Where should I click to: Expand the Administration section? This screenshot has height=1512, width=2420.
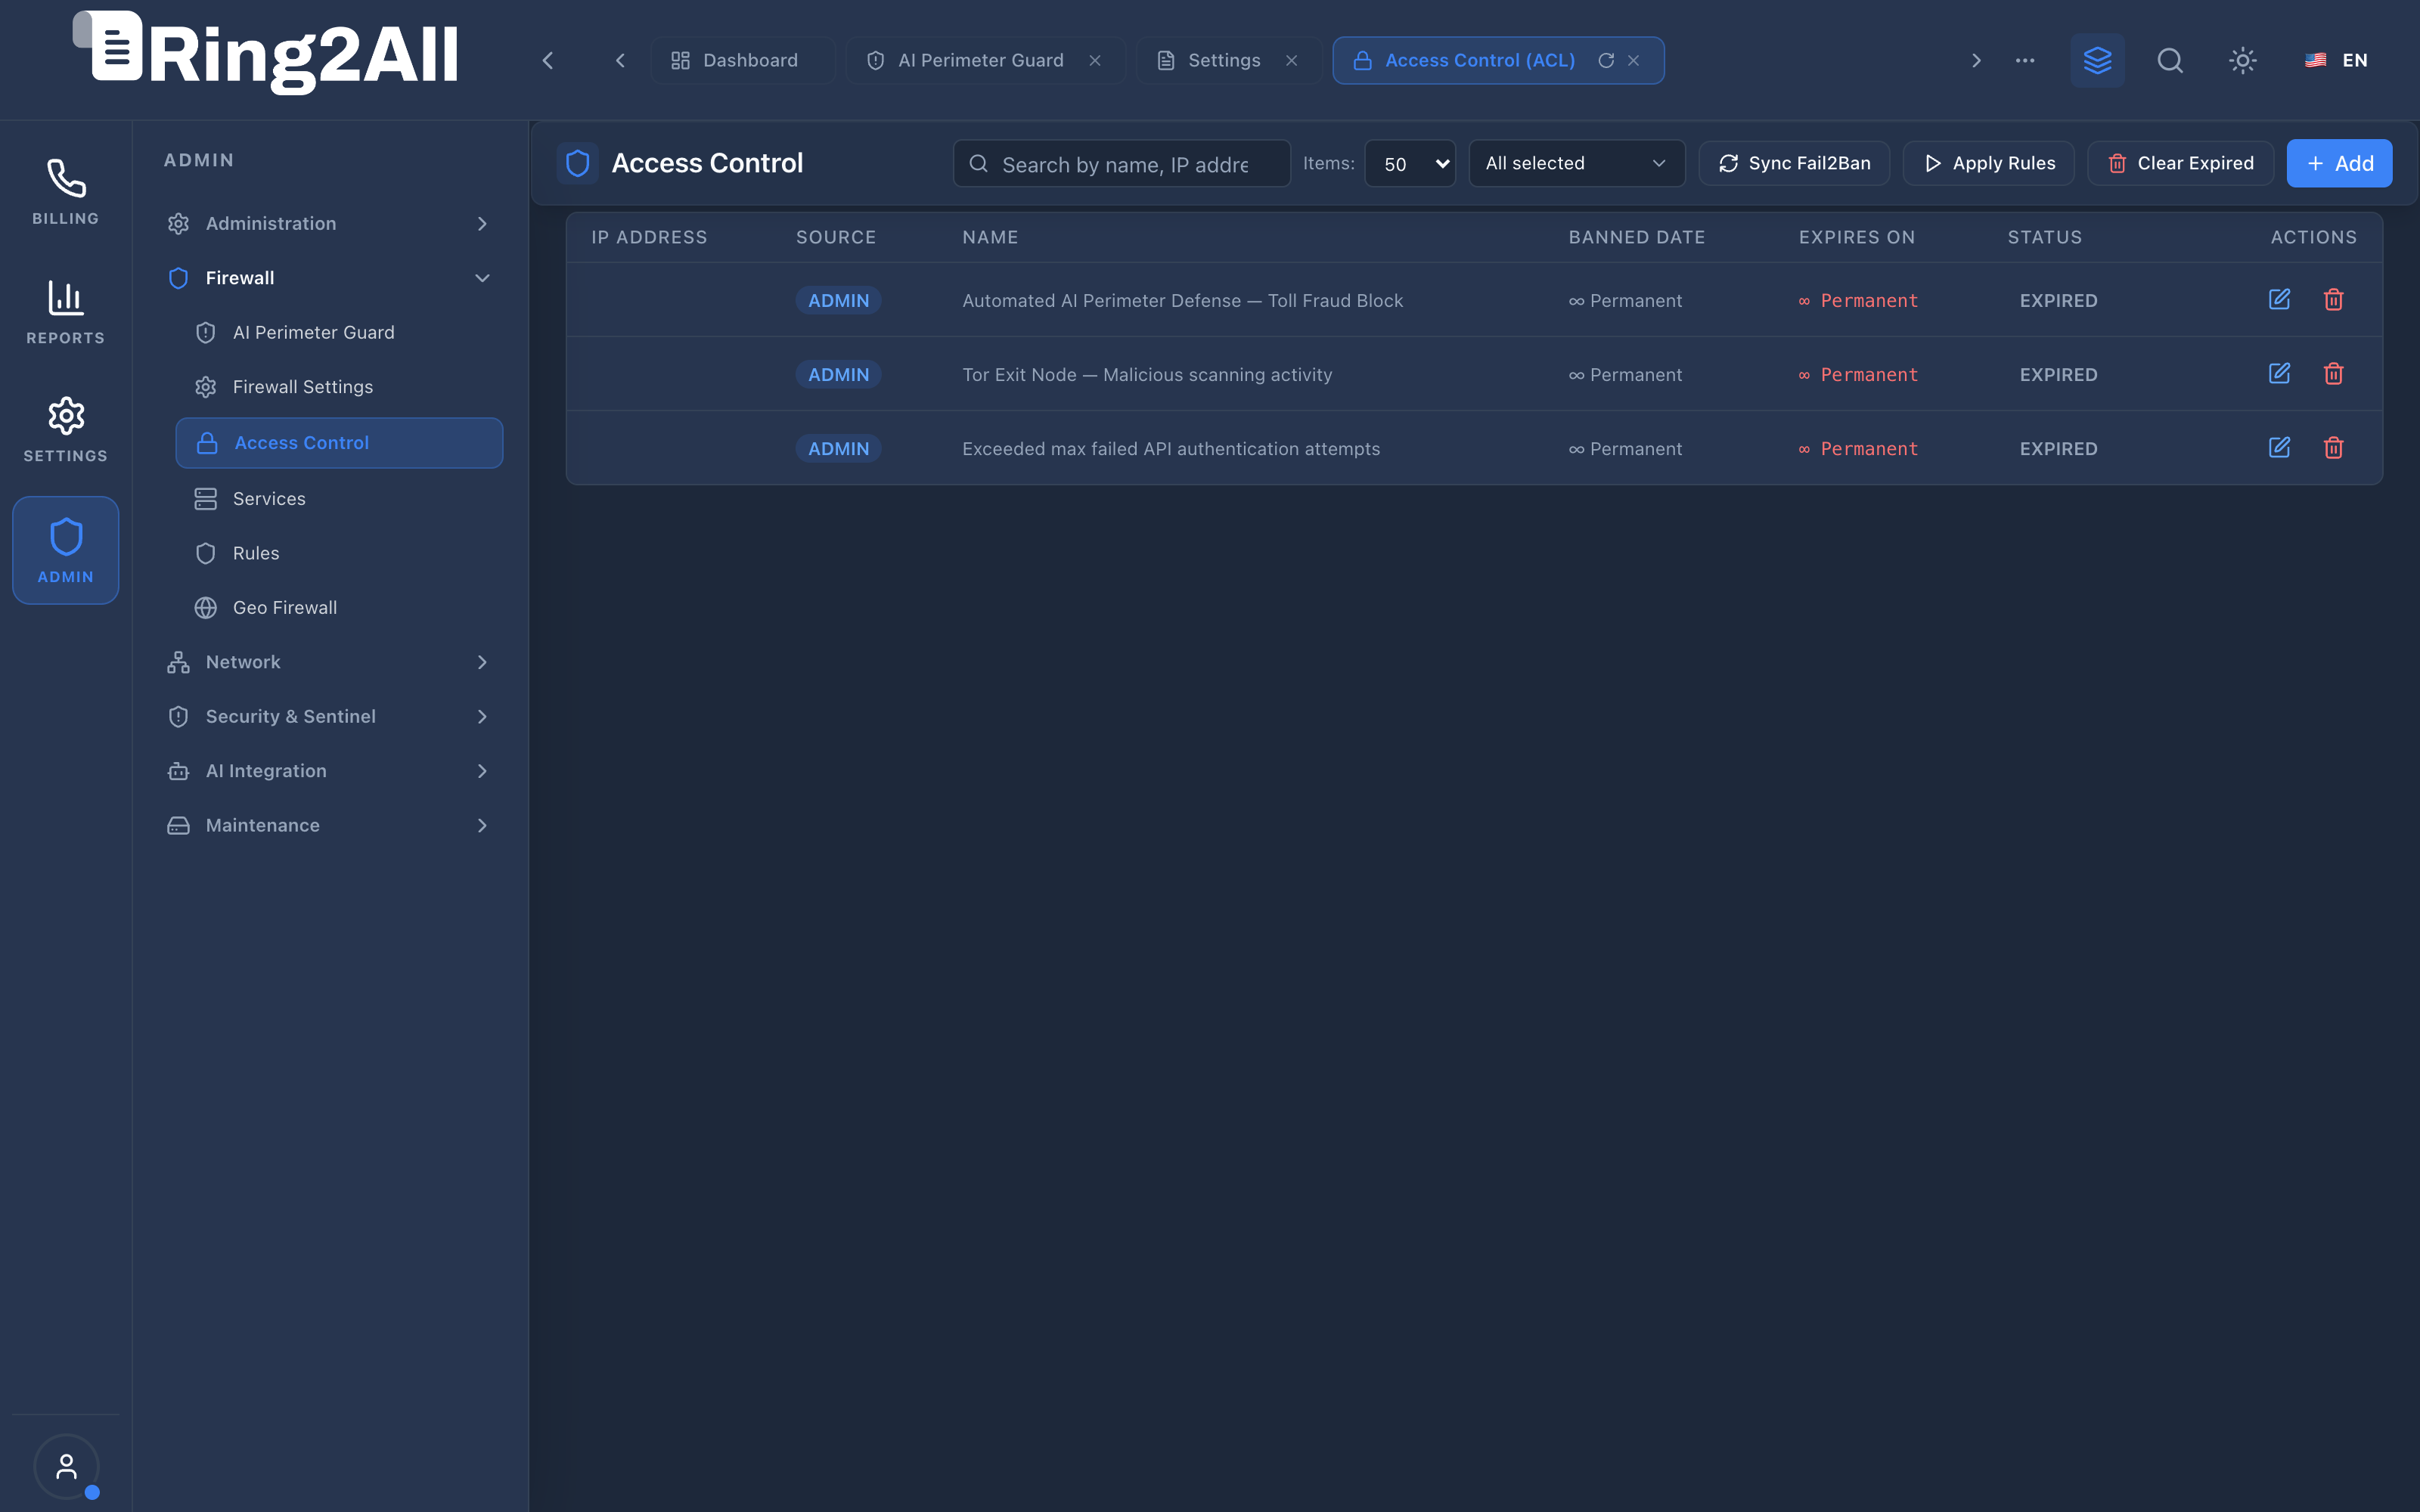330,223
